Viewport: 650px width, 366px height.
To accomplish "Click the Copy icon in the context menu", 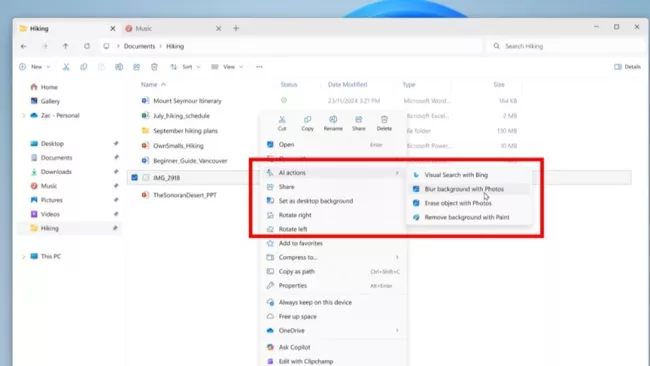I will point(308,123).
